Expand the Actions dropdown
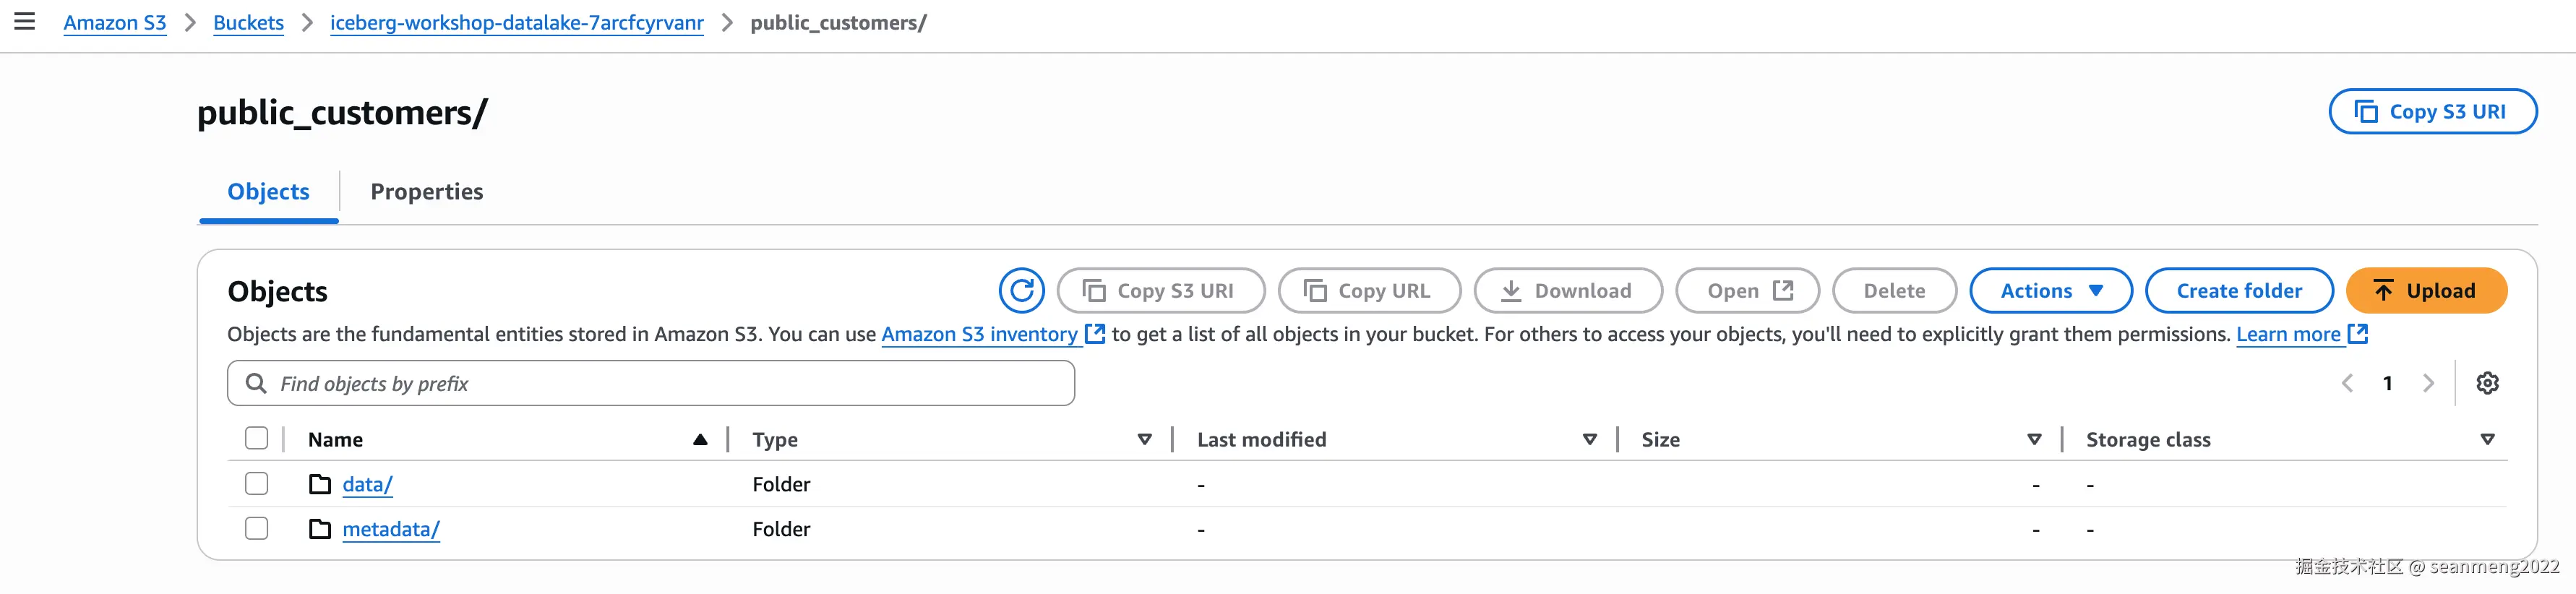The height and width of the screenshot is (594, 2576). [2050, 291]
